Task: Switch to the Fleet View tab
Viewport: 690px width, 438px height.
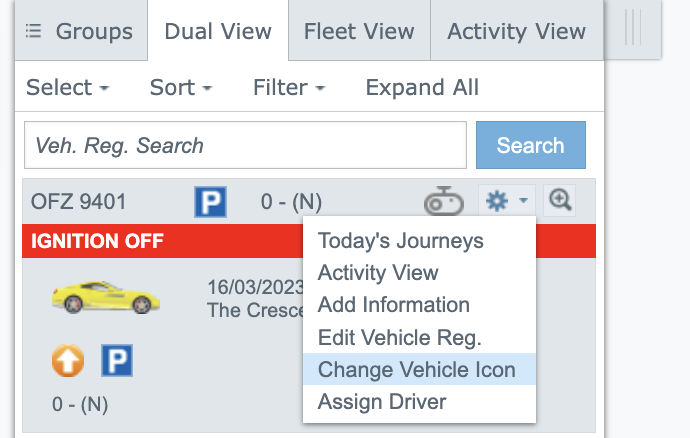Action: (x=359, y=31)
